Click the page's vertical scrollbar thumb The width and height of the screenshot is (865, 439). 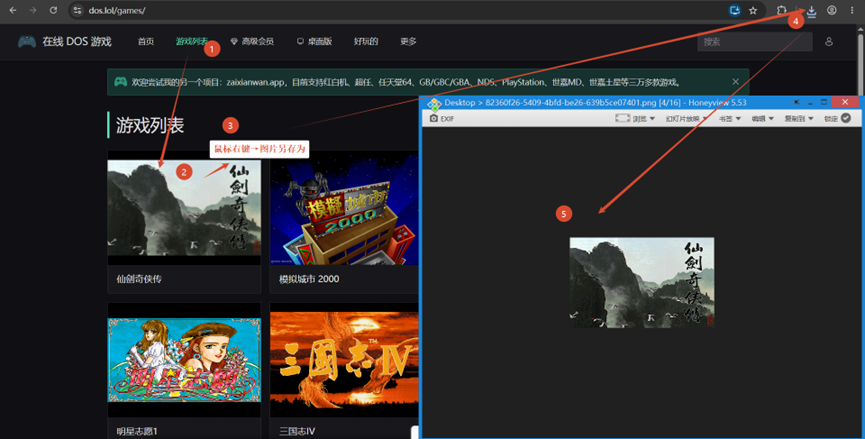pos(861,63)
